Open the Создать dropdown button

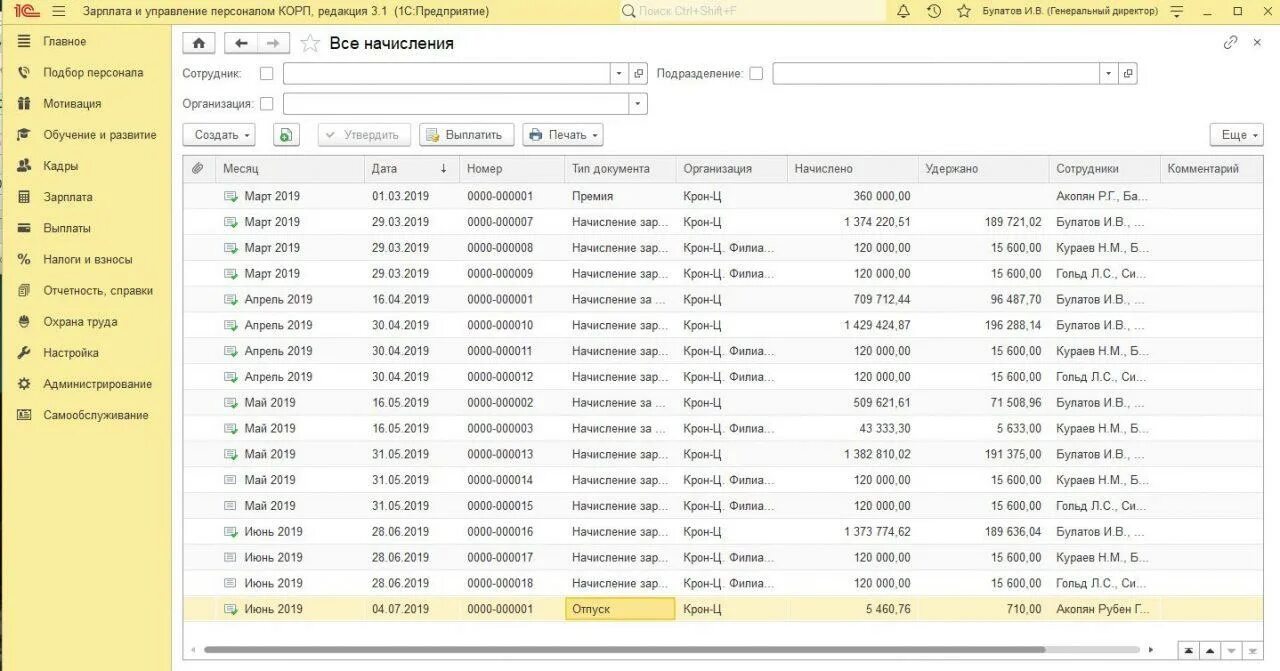(219, 135)
